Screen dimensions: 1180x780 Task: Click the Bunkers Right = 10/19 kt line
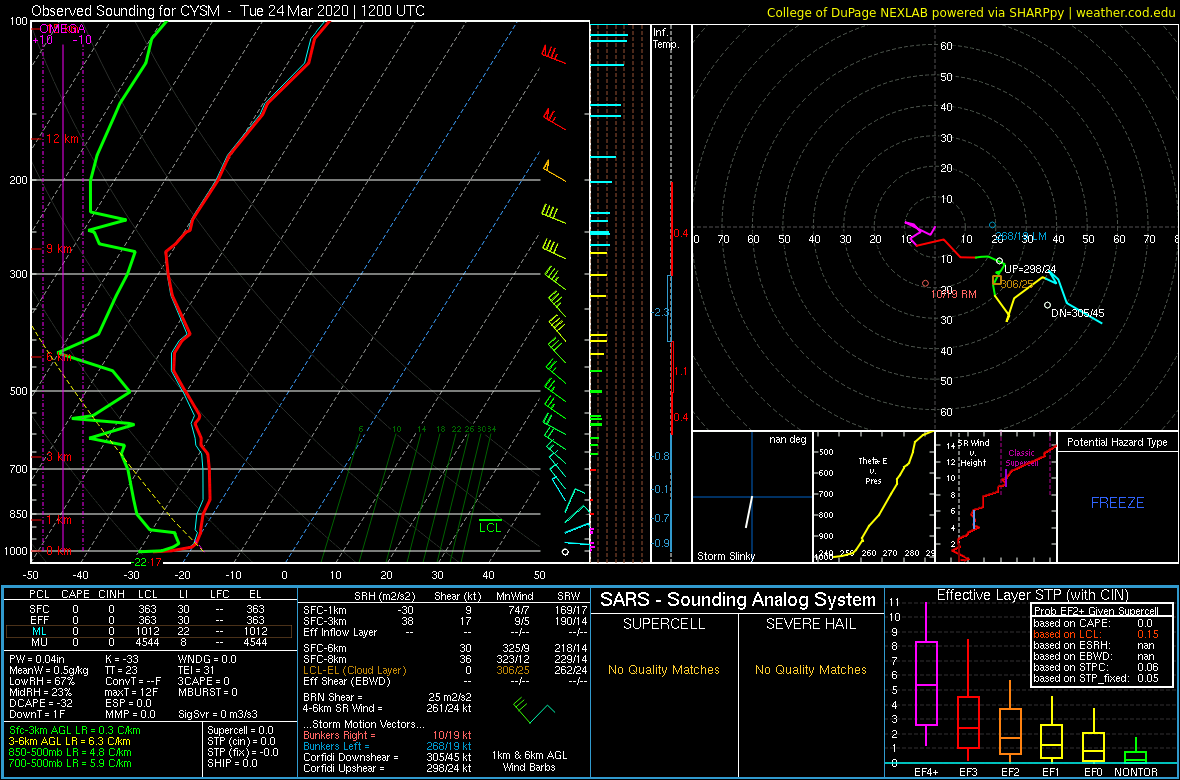388,735
